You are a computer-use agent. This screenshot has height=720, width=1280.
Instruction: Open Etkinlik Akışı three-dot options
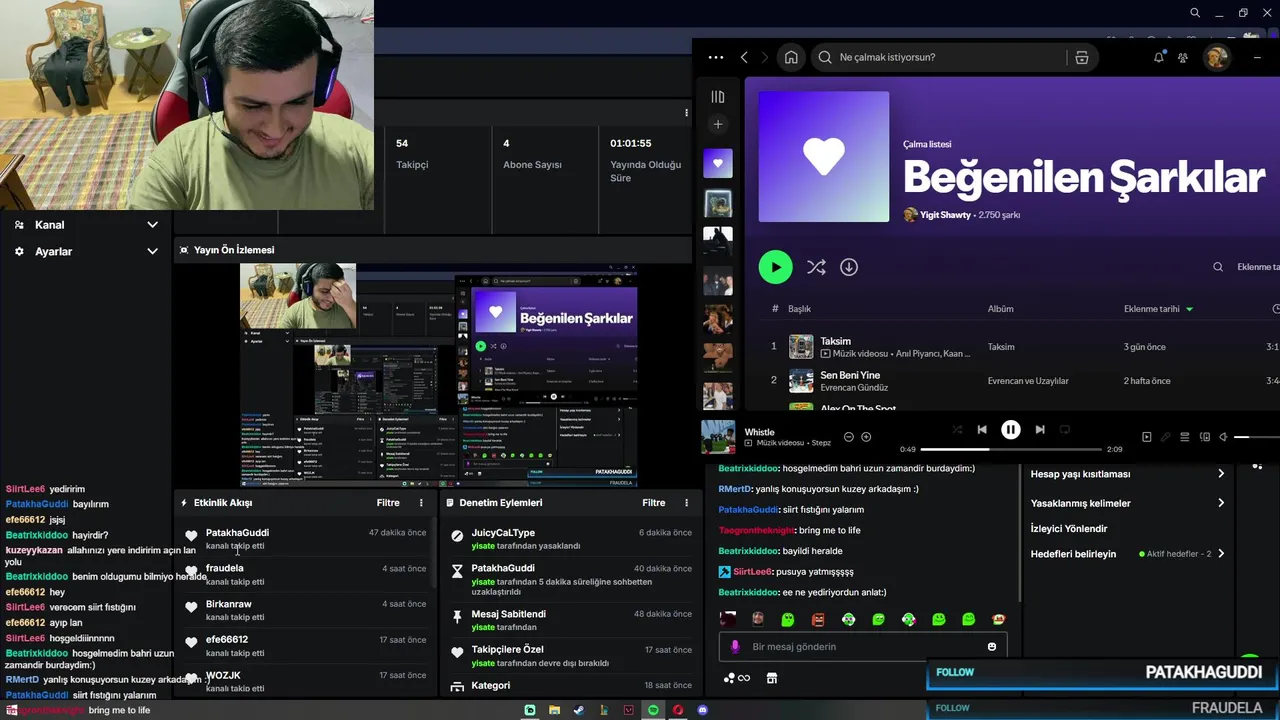tap(421, 503)
